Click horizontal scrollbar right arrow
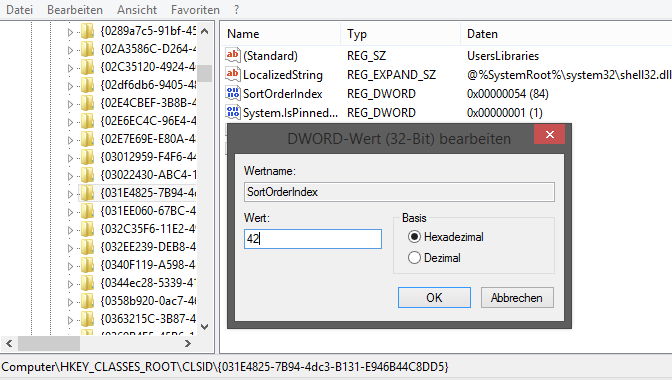Screen dimensions: 672x380 point(188,343)
